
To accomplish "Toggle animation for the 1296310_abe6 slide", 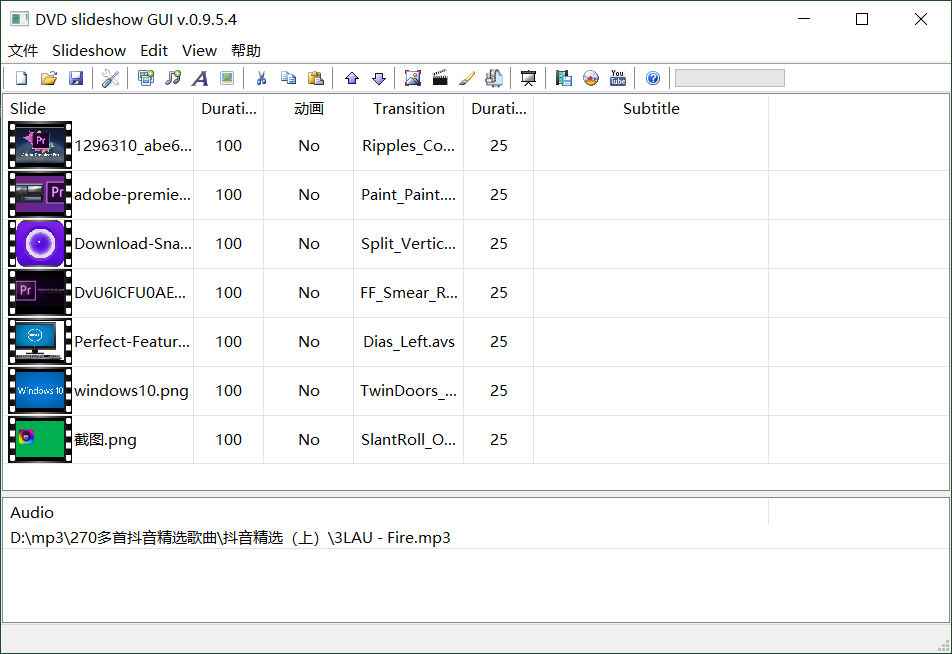I will point(308,145).
